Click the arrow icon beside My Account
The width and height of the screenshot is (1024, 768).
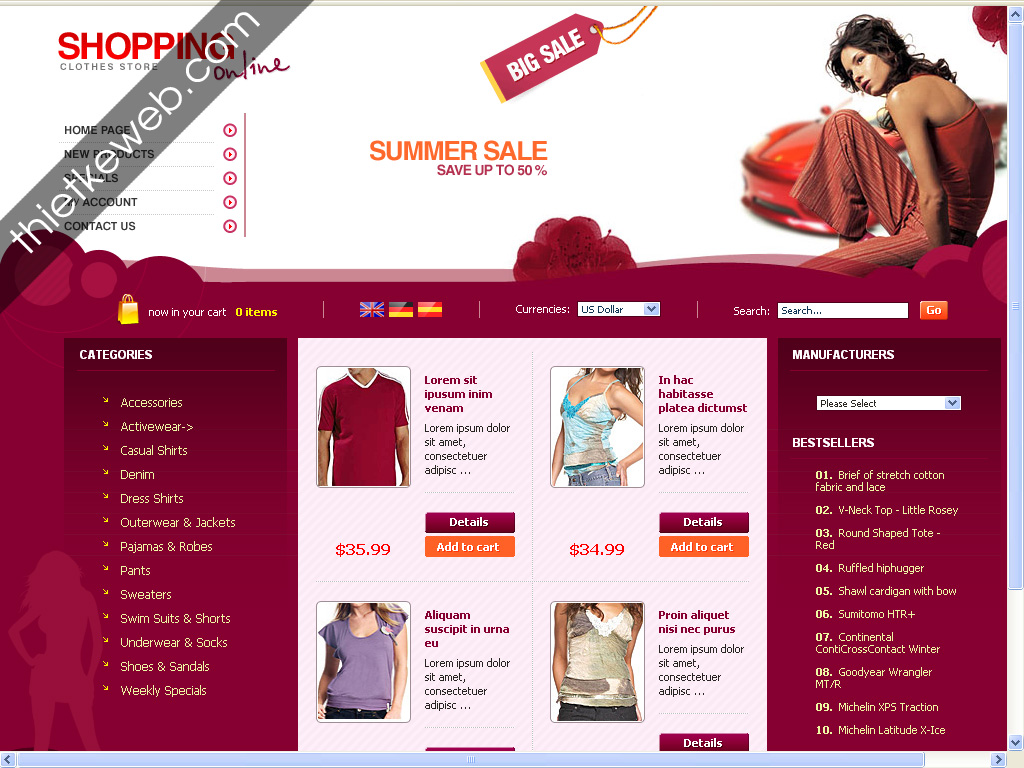(230, 202)
